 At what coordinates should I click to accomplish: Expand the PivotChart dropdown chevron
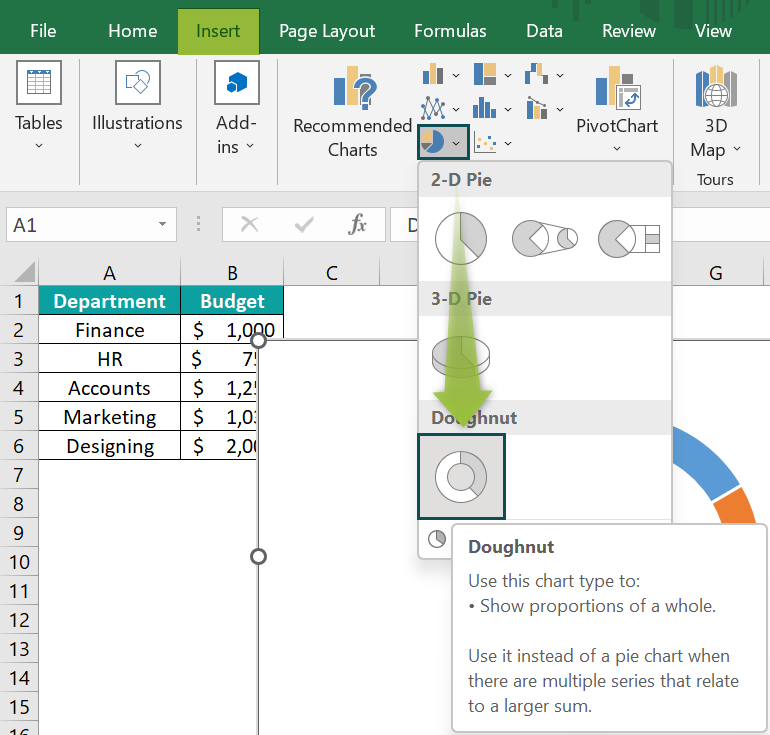[617, 149]
